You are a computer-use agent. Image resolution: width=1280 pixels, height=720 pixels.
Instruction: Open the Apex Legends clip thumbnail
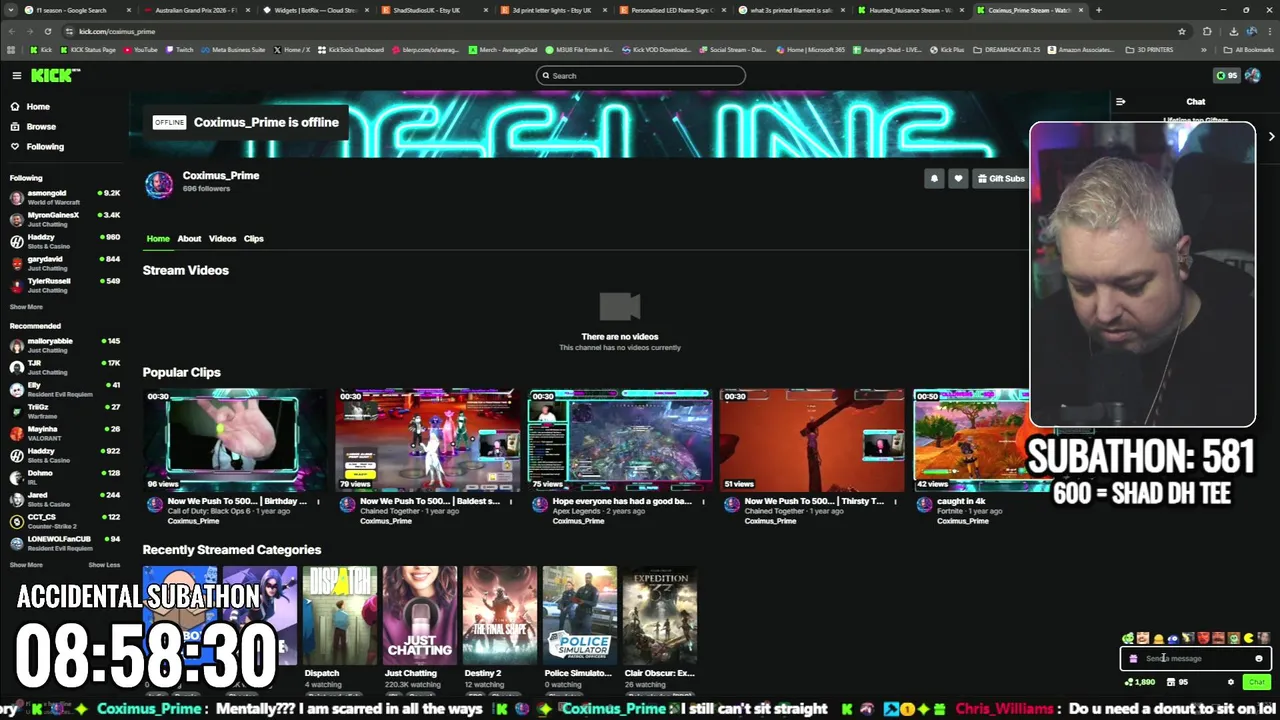point(619,440)
